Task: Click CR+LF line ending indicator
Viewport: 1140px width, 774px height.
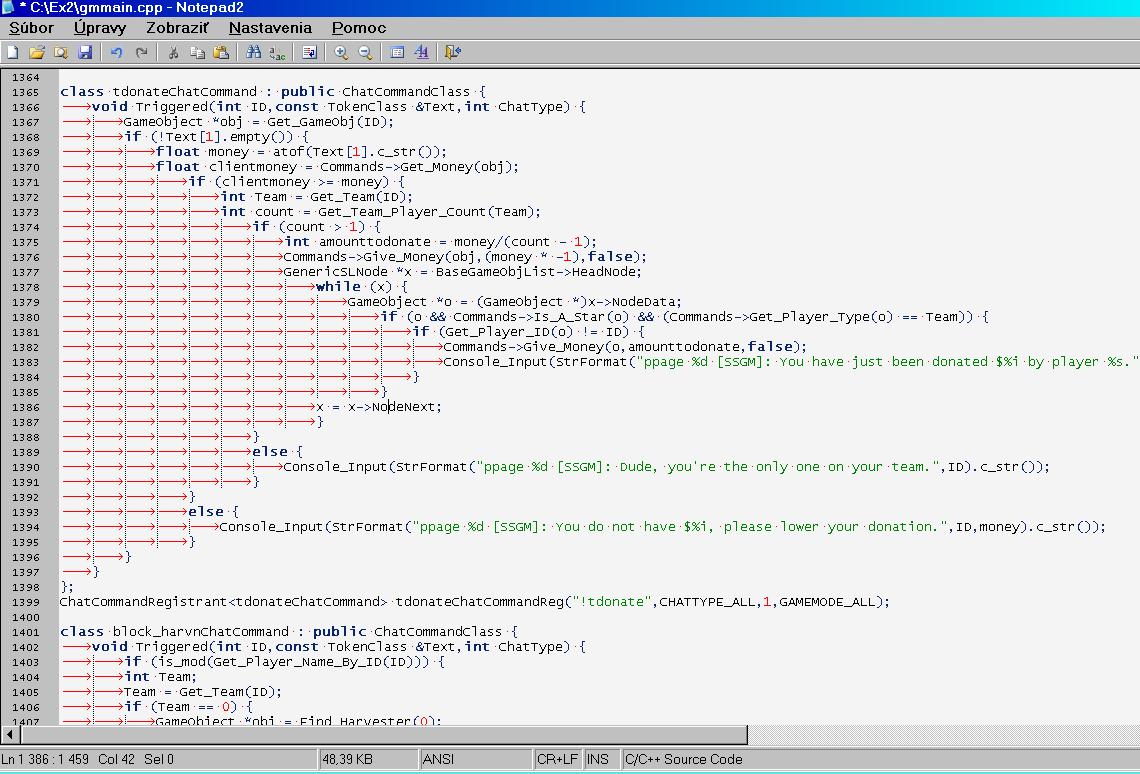Action: 557,759
